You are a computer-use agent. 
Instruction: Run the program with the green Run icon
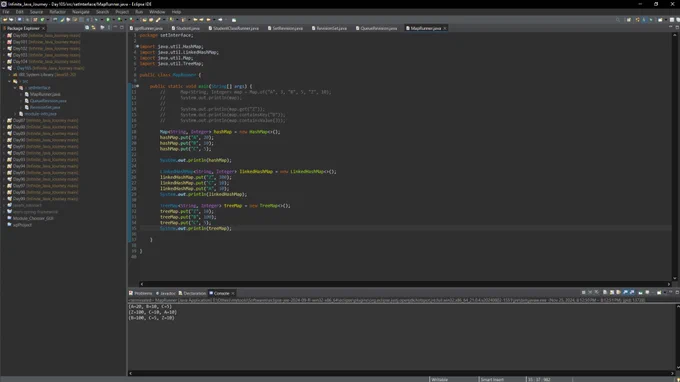(108, 20)
